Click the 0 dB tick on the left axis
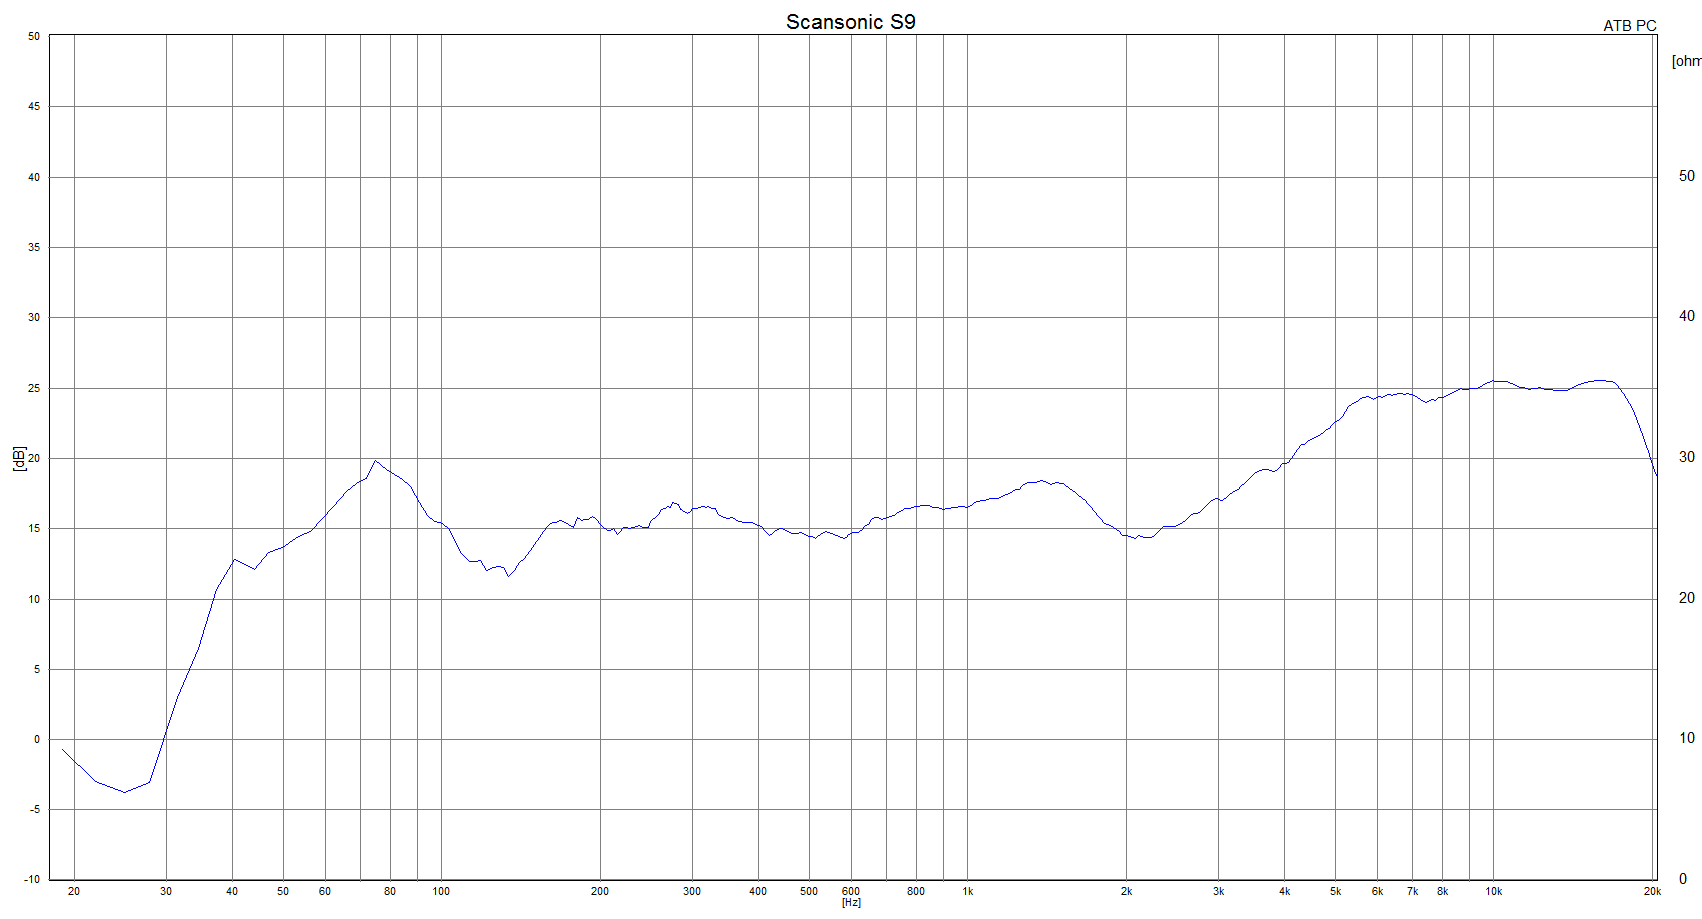1702x919 pixels. 37,740
